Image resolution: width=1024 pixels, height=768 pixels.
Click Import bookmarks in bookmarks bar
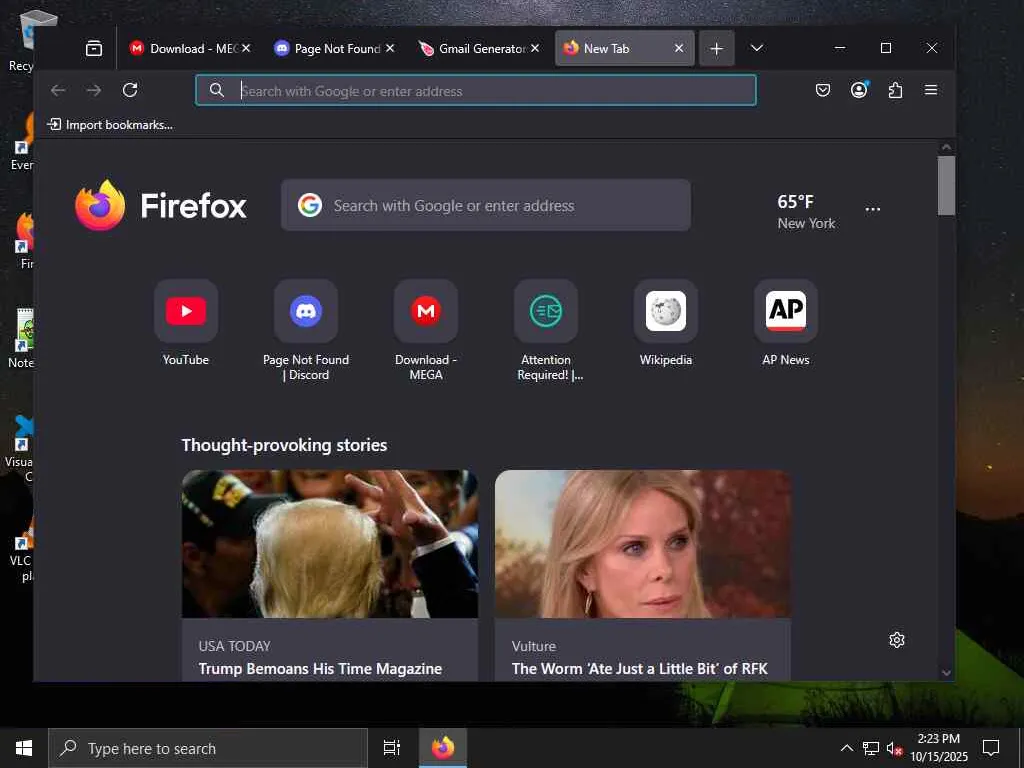pyautogui.click(x=110, y=125)
